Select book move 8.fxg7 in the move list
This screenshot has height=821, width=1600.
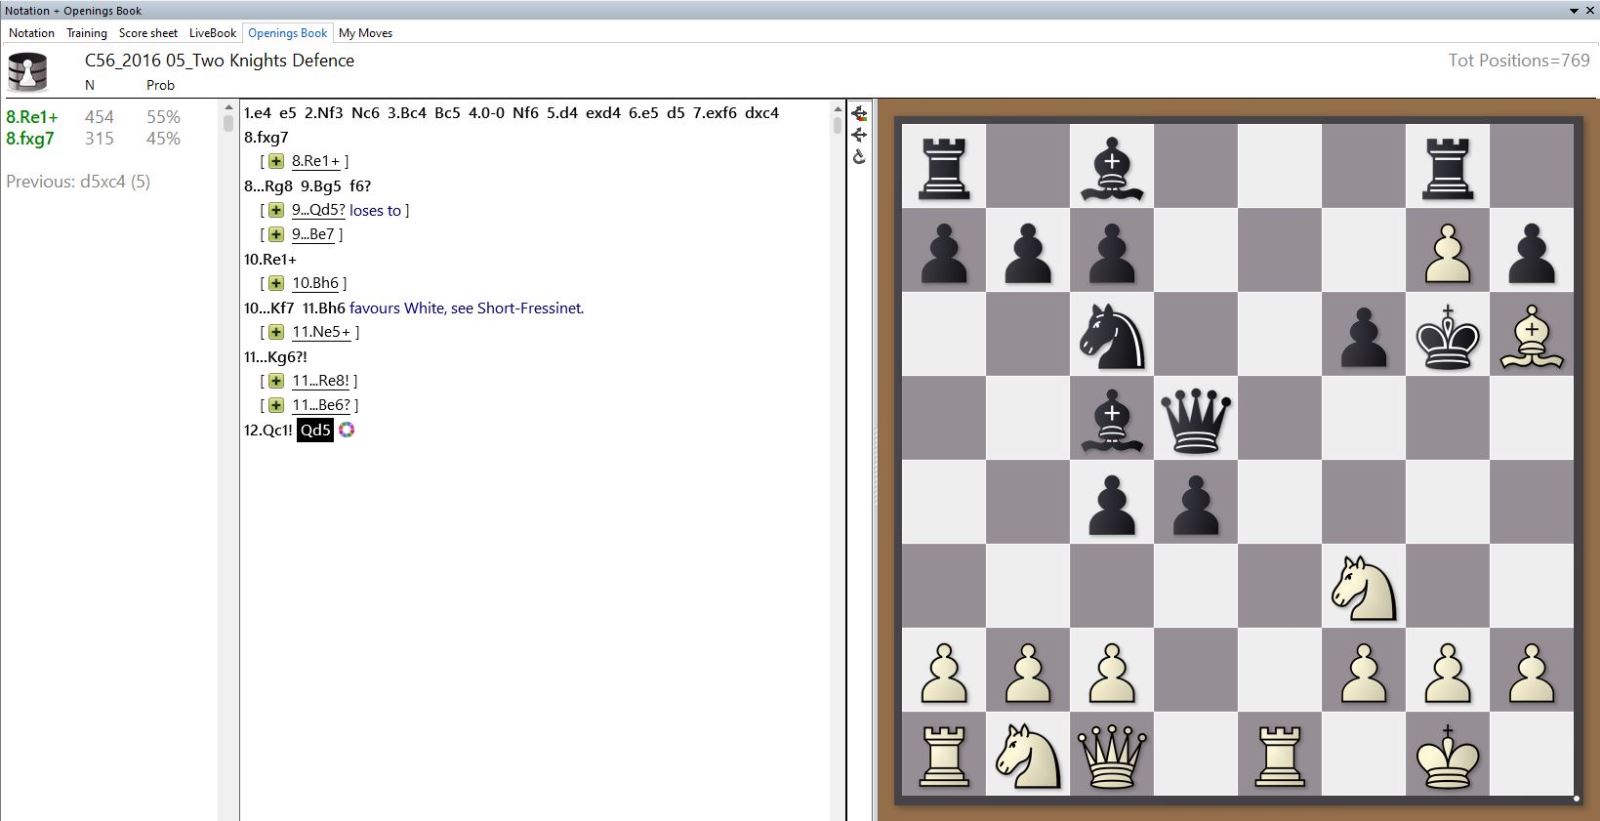30,139
